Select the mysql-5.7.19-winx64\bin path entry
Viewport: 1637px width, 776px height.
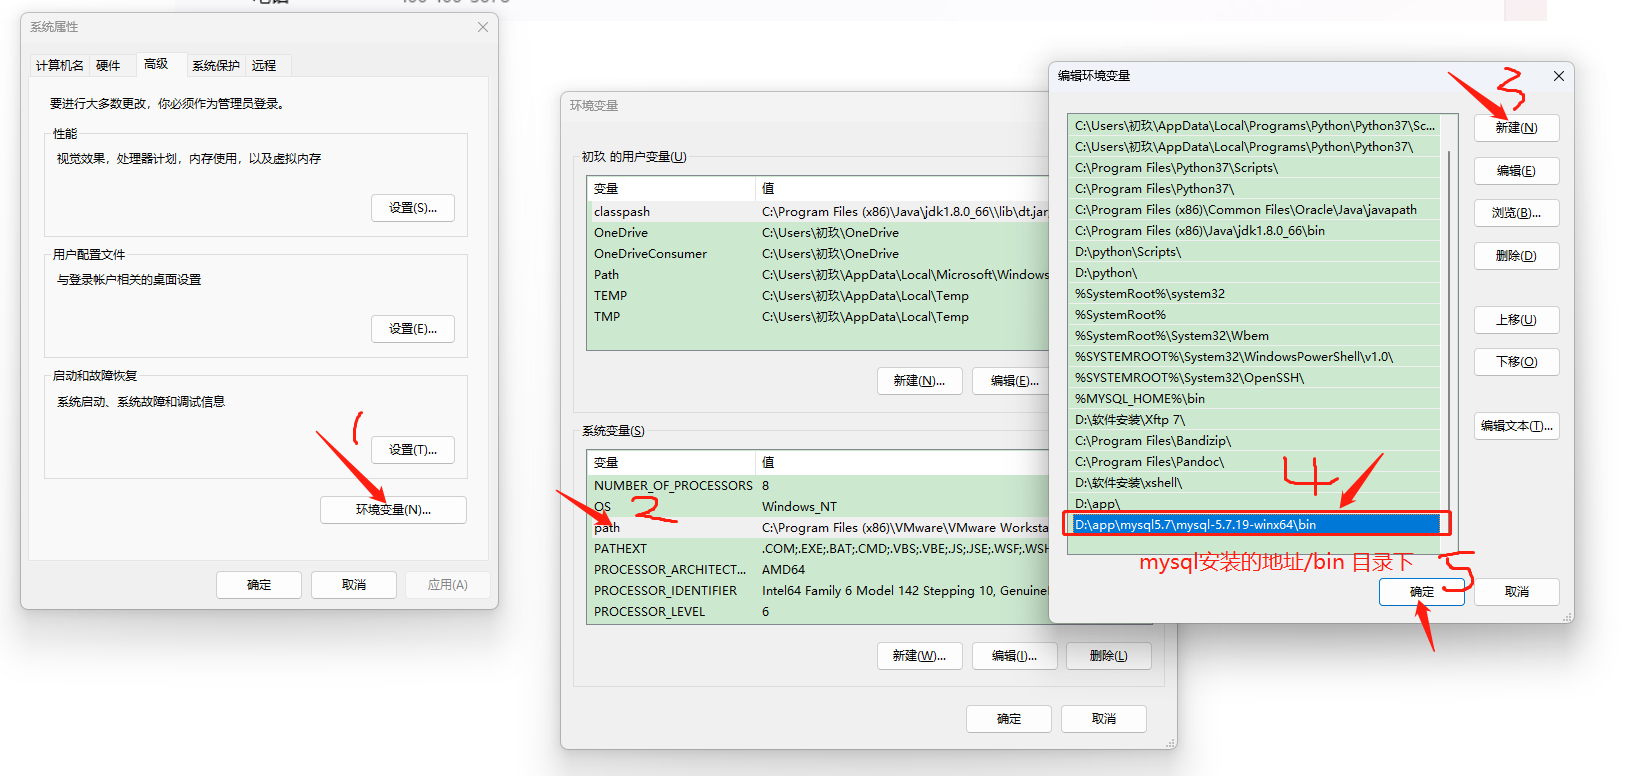[x=1255, y=524]
